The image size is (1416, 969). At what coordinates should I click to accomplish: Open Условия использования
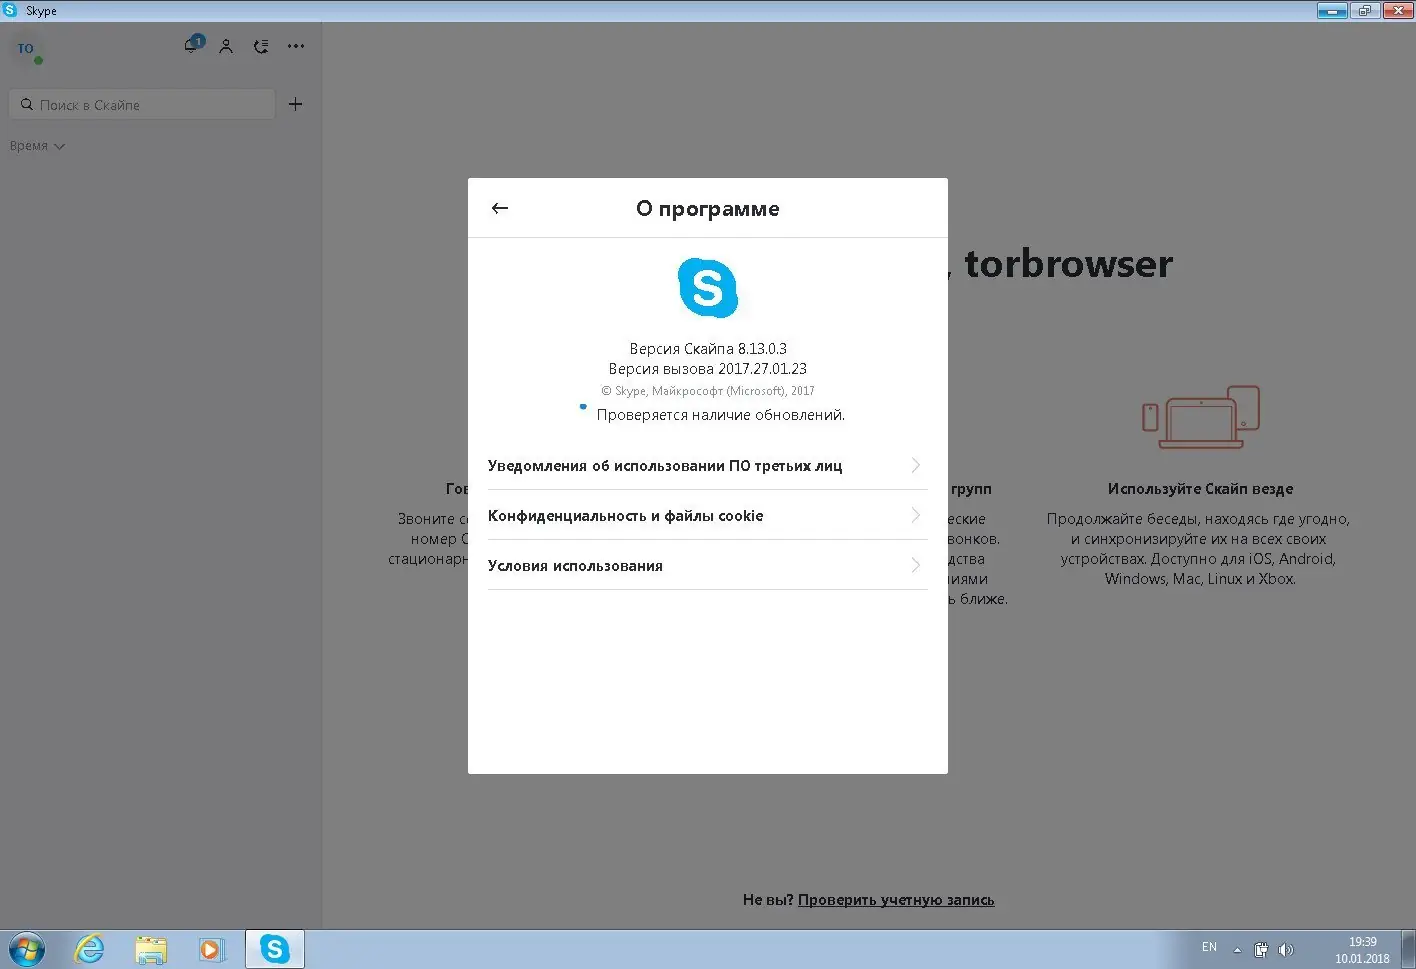tap(707, 565)
